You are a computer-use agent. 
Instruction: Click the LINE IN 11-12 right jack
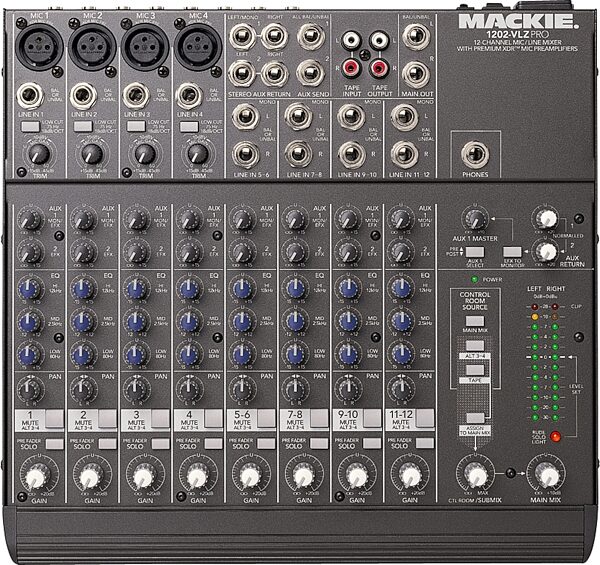(x=404, y=154)
